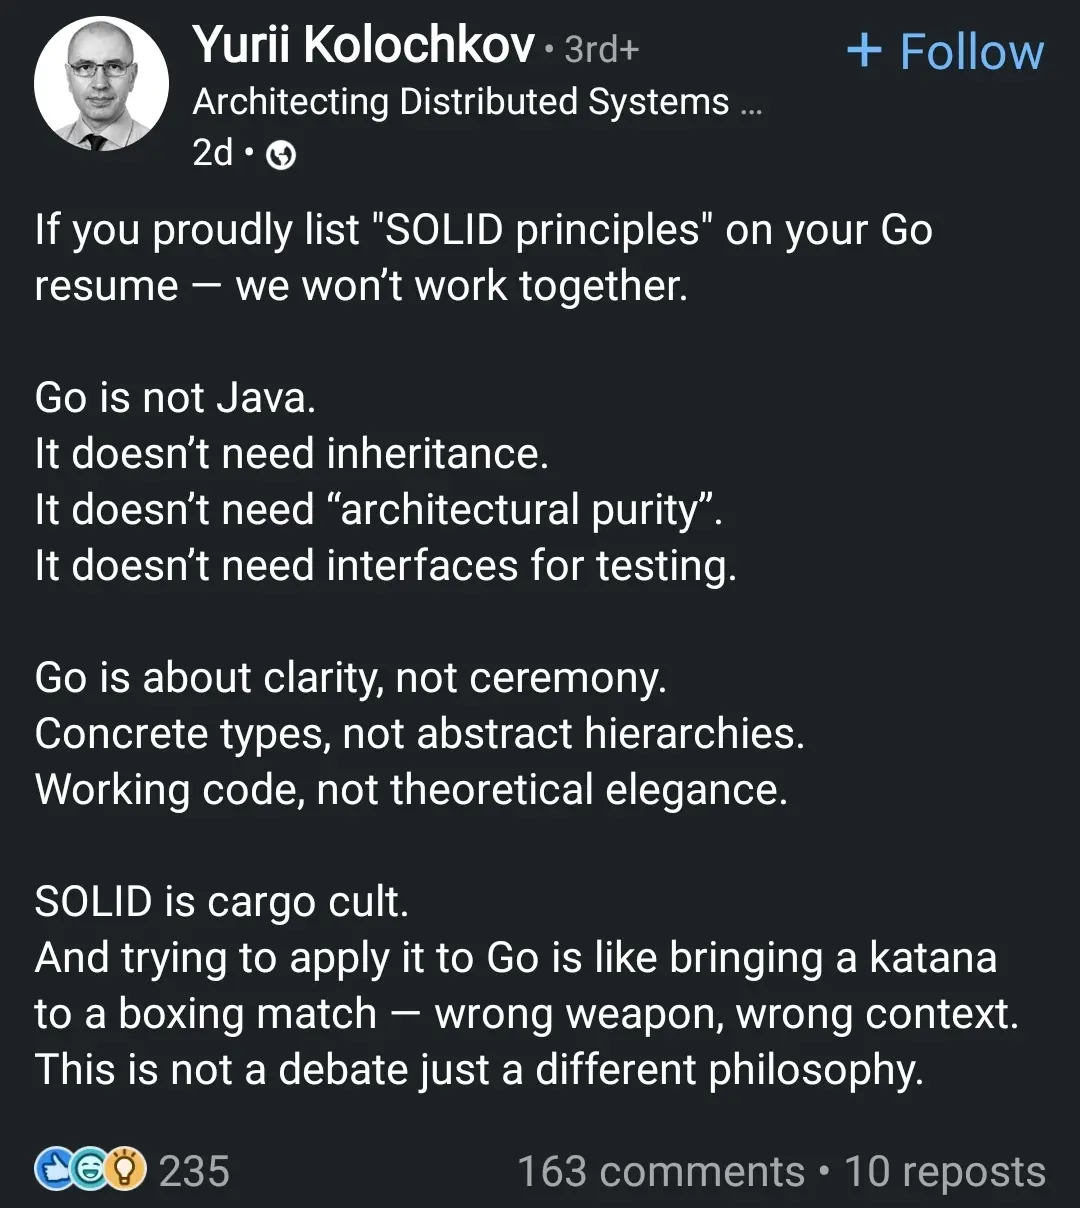Screen dimensions: 1080x1208
Task: Click the "2d" post timestamp
Action: tap(212, 153)
